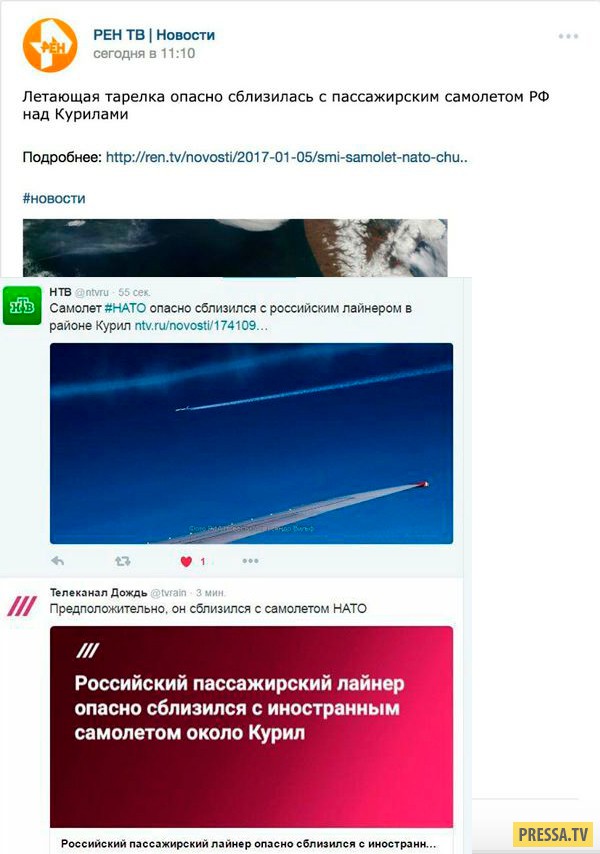600x854 pixels.
Task: Reply to the NTV tweet
Action: [58, 561]
